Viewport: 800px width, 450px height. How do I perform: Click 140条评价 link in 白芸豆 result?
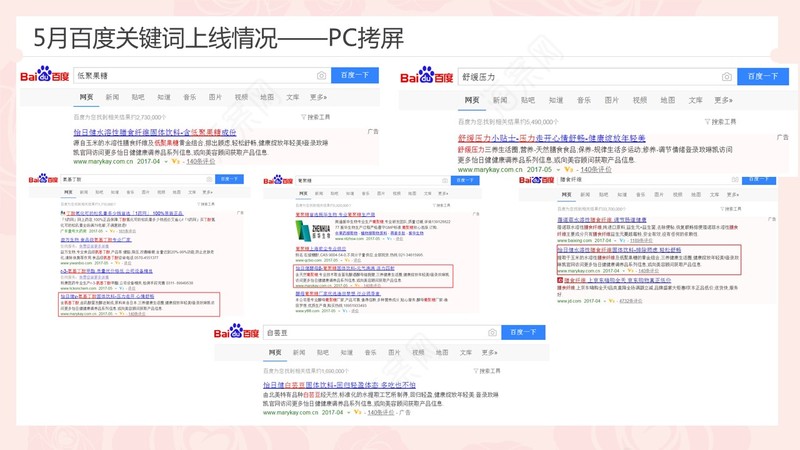pyautogui.click(x=381, y=412)
